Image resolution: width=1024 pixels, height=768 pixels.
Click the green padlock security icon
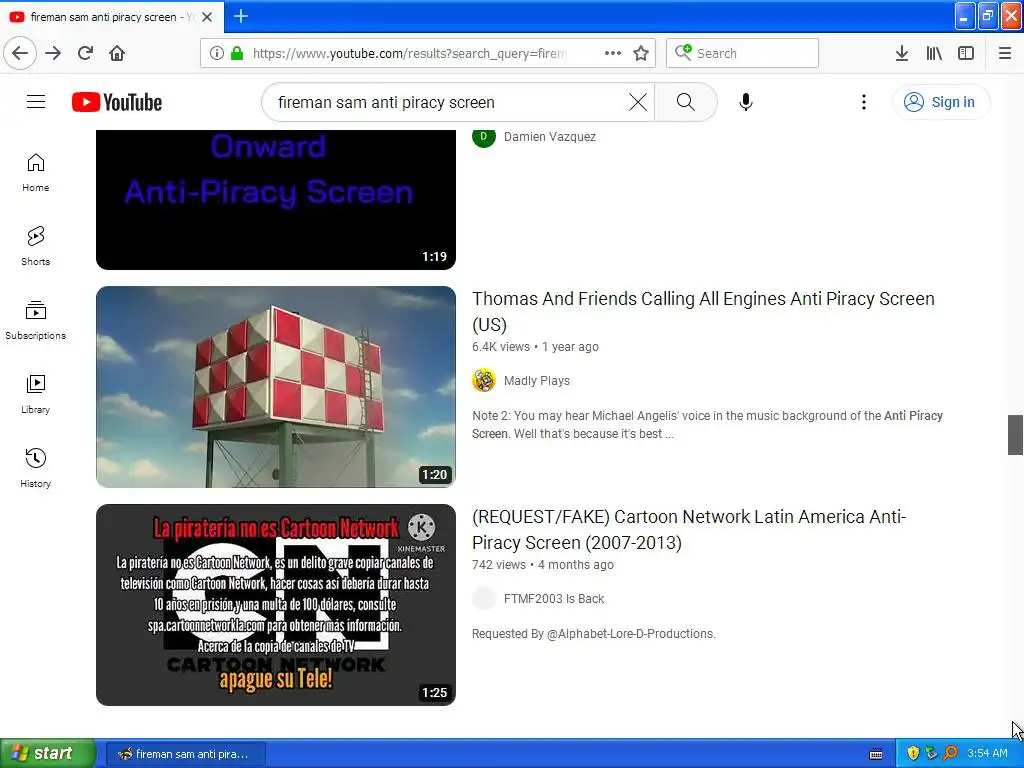[237, 53]
